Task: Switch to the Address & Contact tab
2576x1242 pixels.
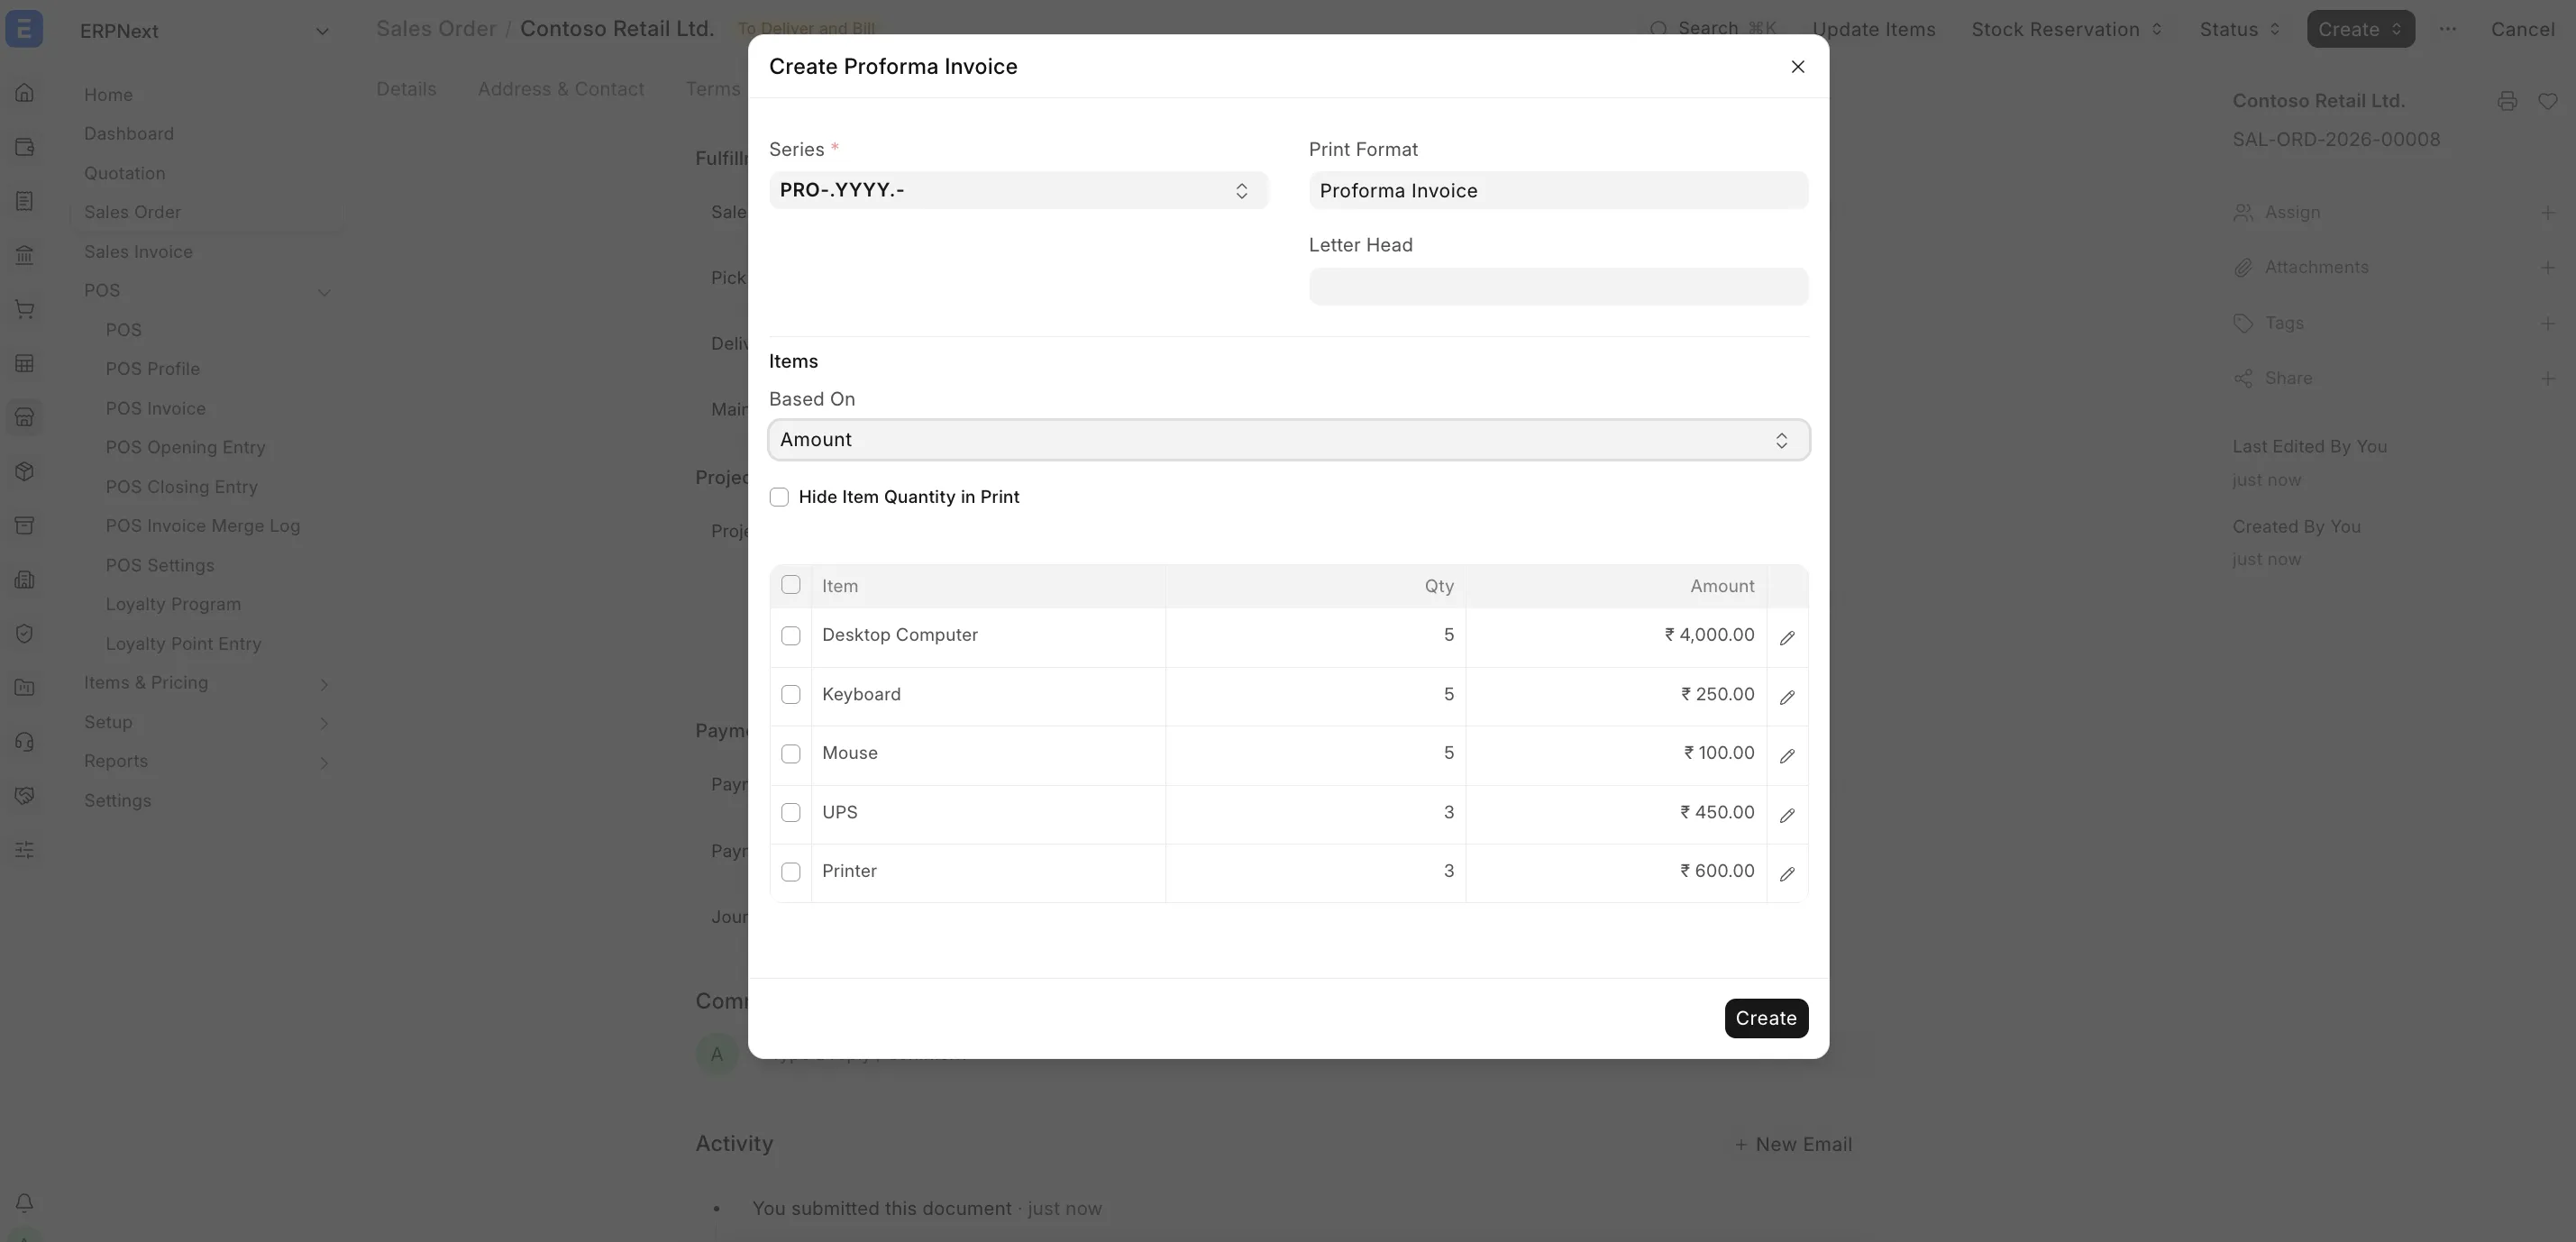Action: pos(561,89)
